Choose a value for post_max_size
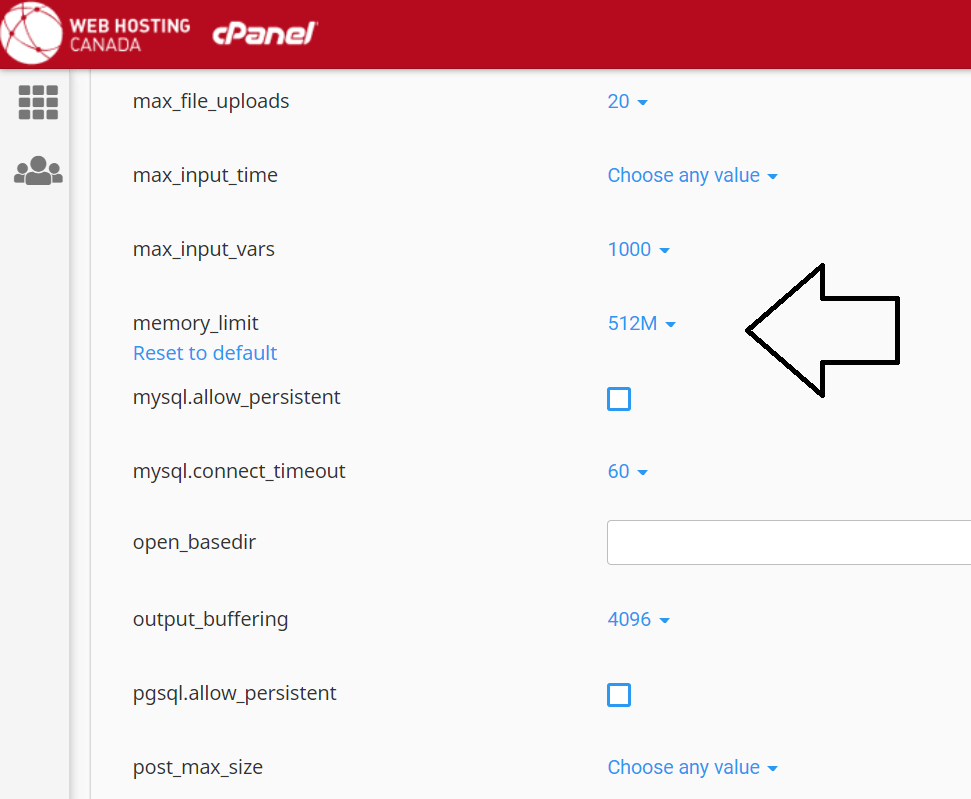971x799 pixels. [692, 767]
